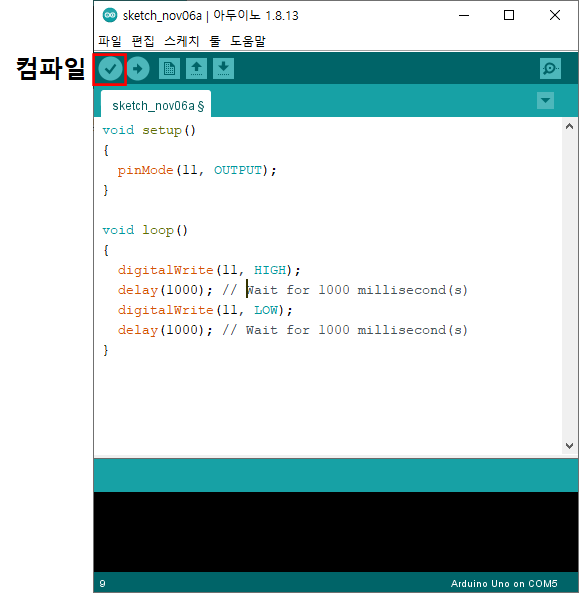Screen dimensions: 579x593
Task: Open the 툴 menu
Action: [215, 41]
